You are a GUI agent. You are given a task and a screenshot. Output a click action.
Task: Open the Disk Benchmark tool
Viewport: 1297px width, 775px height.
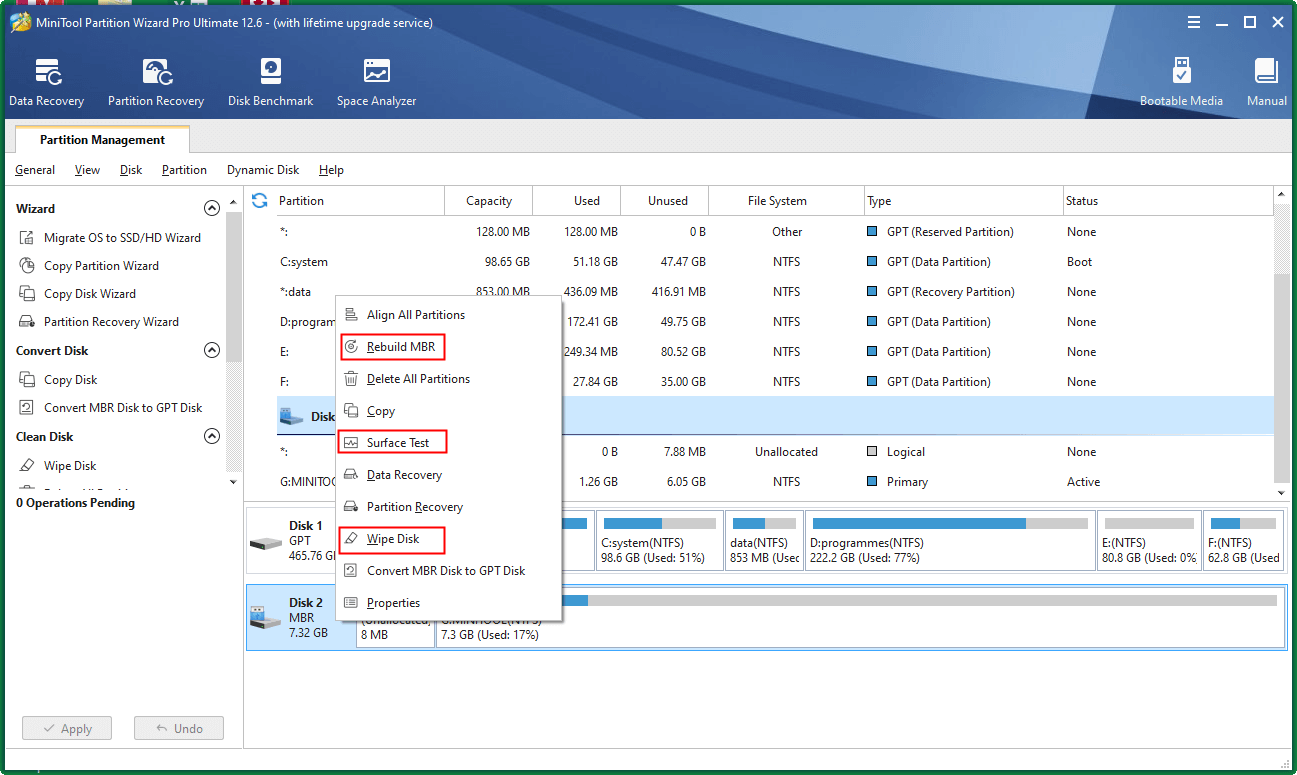270,82
